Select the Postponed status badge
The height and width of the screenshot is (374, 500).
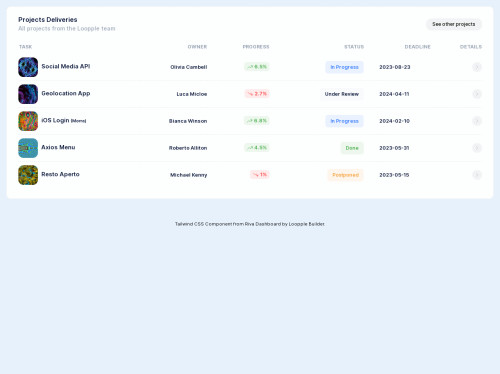(x=345, y=175)
